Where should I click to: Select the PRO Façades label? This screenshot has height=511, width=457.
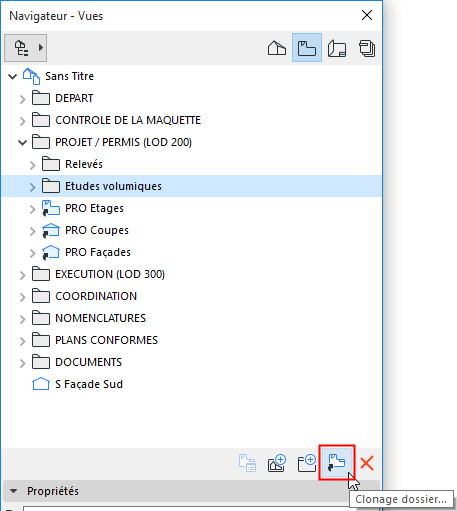[x=98, y=252]
